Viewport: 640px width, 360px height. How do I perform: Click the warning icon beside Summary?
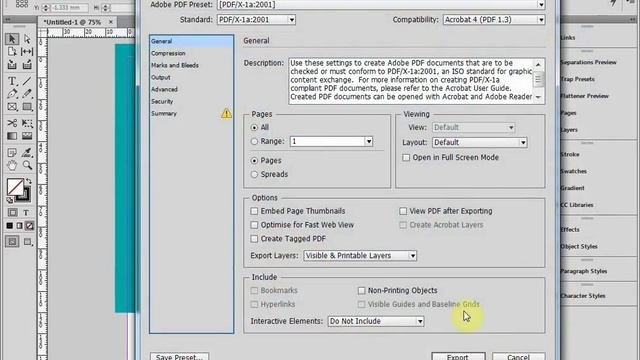click(x=226, y=113)
